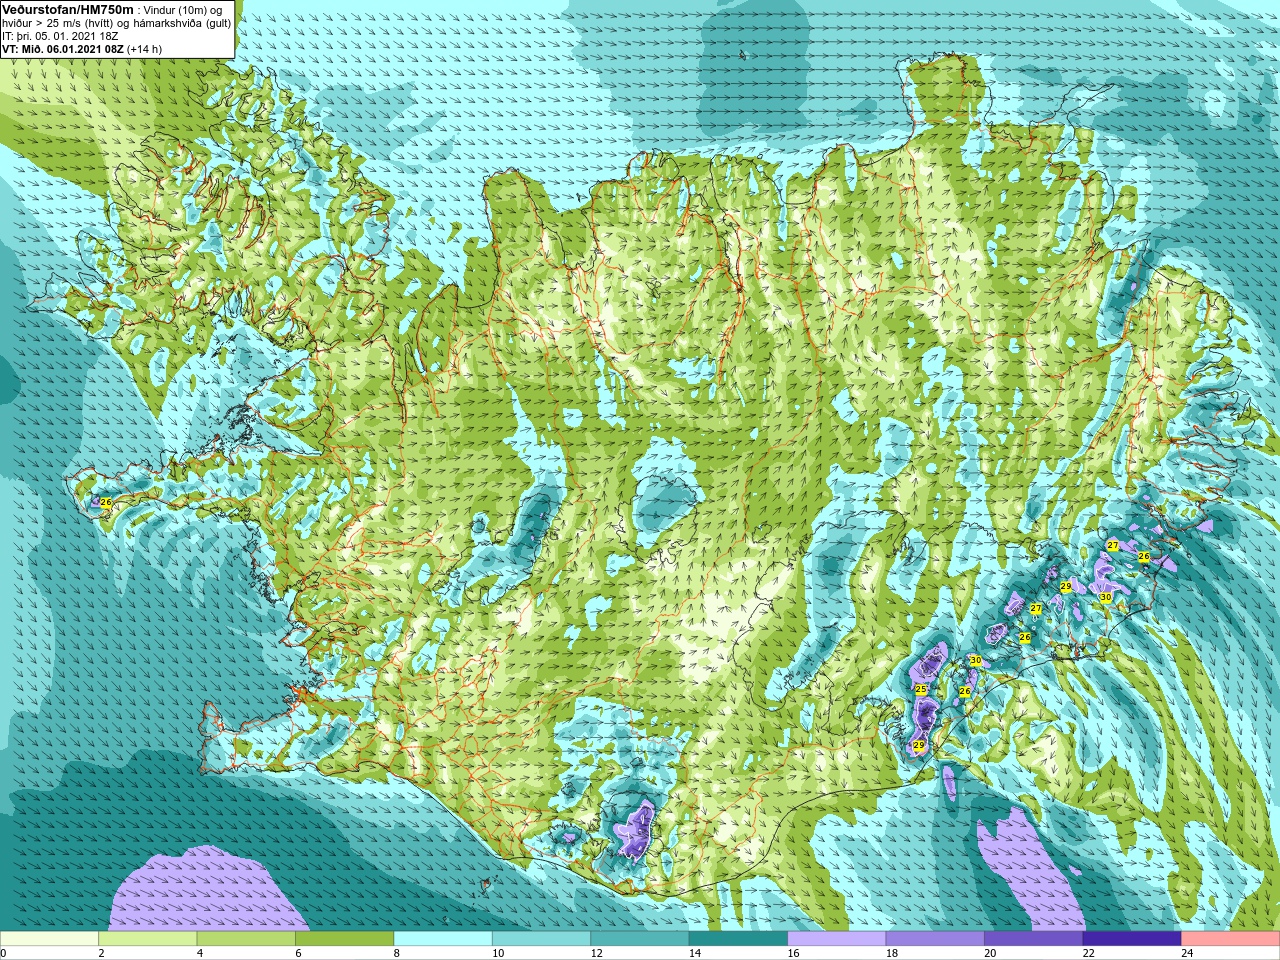1280x960 pixels.
Task: Click the southernmost yellow 29 gust label
Action: [x=919, y=746]
